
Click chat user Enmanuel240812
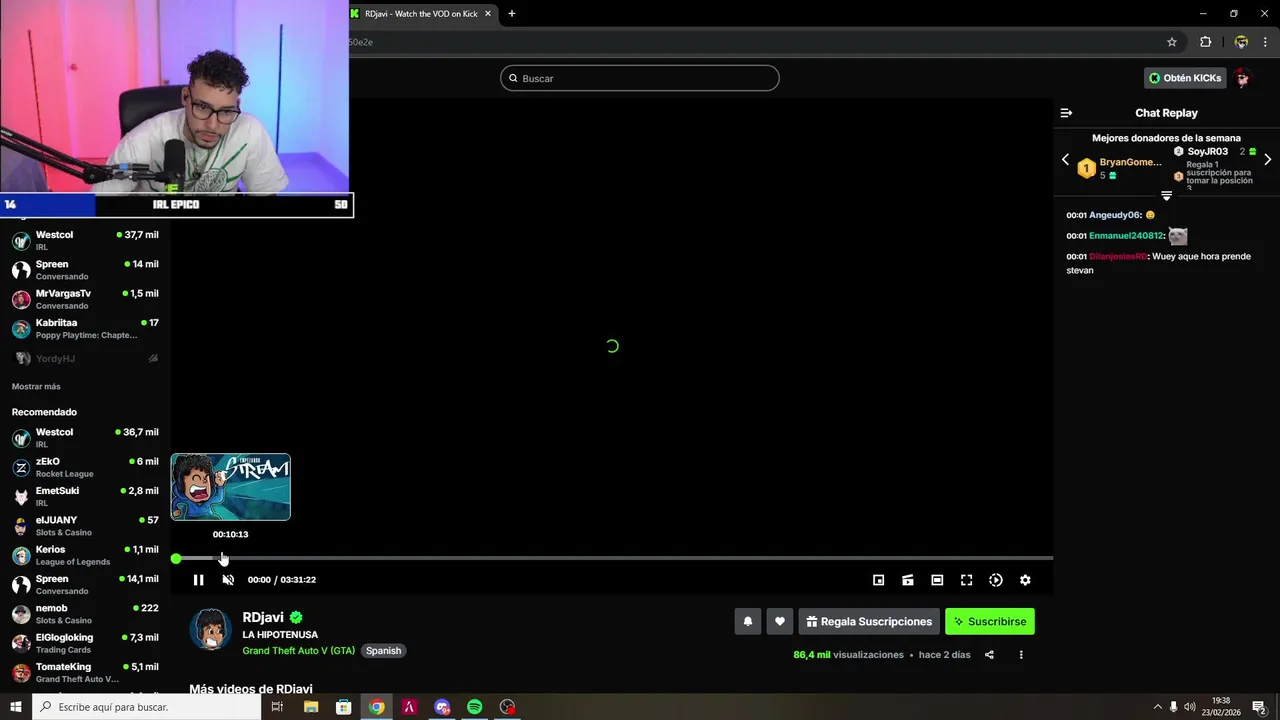coord(1126,236)
